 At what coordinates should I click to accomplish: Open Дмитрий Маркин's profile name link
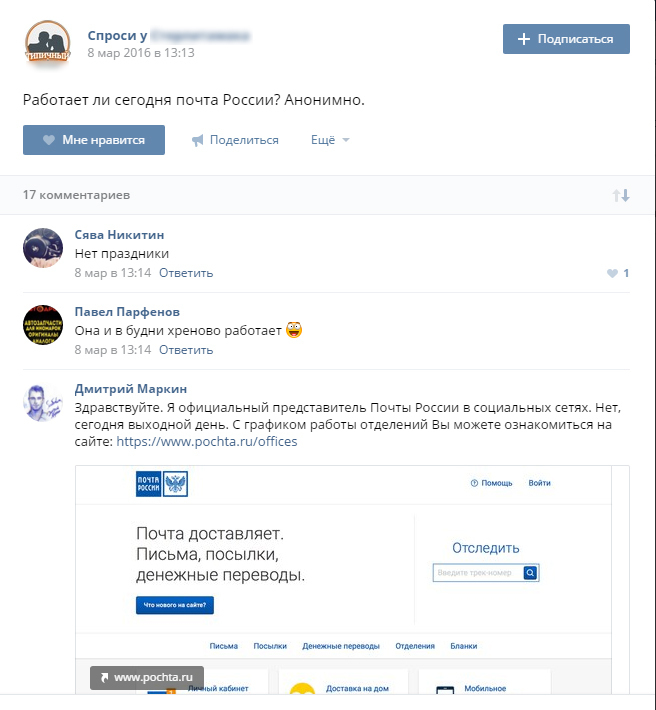pos(130,389)
